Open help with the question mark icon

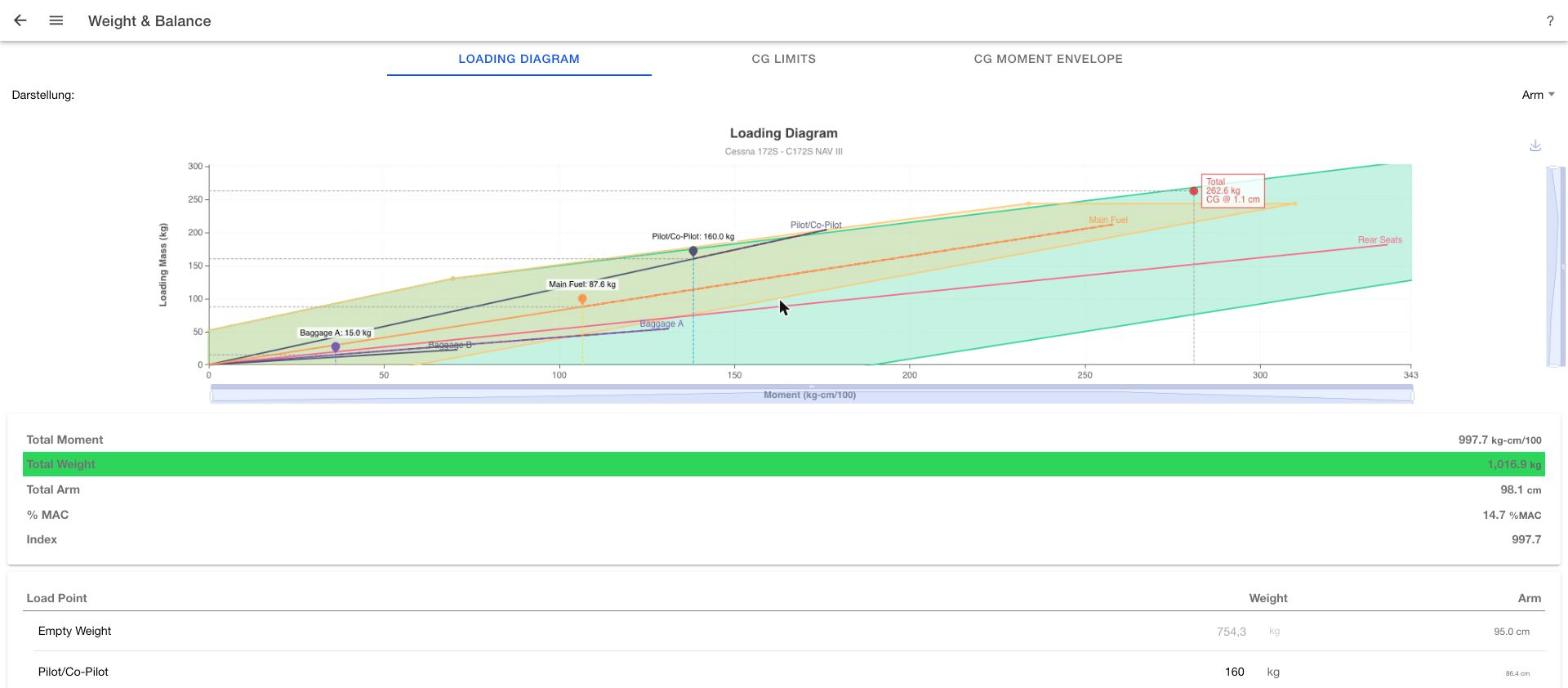(1550, 21)
